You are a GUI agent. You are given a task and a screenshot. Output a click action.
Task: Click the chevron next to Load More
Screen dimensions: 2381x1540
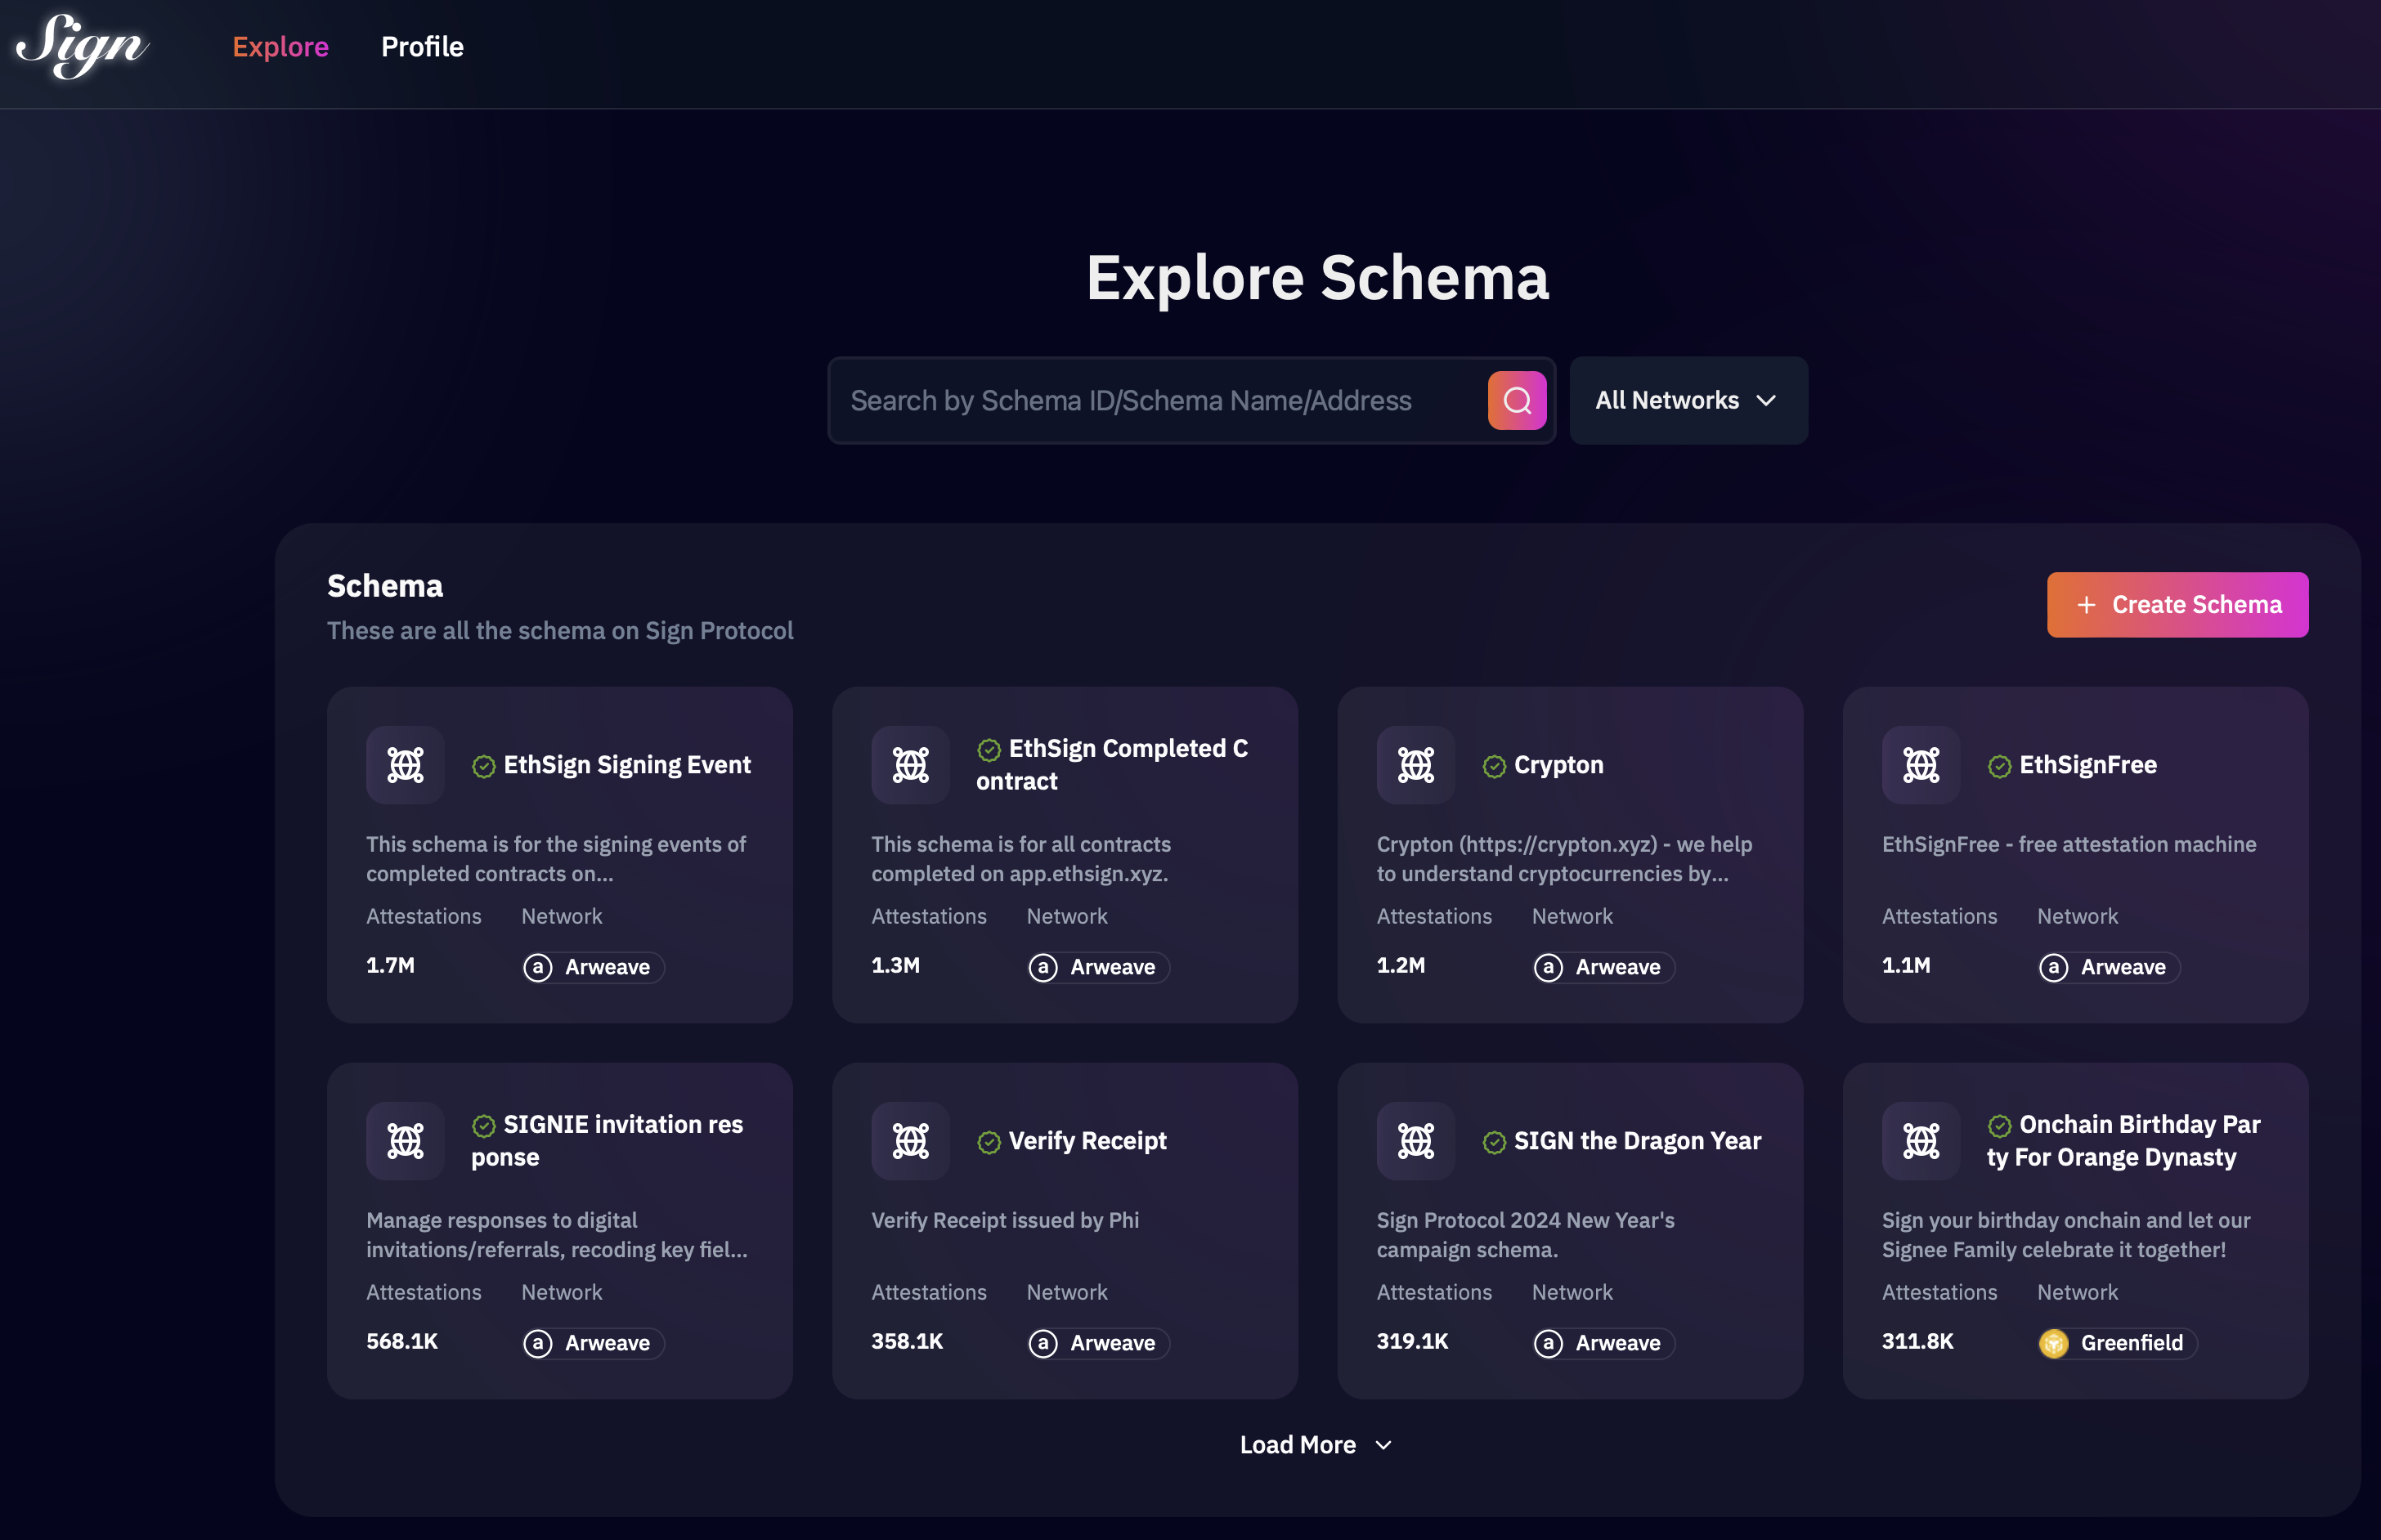point(1383,1445)
